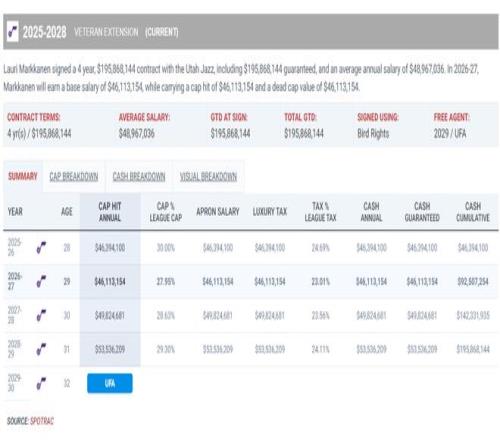
Task: Click Cap % League Cap column header
Action: point(166,212)
